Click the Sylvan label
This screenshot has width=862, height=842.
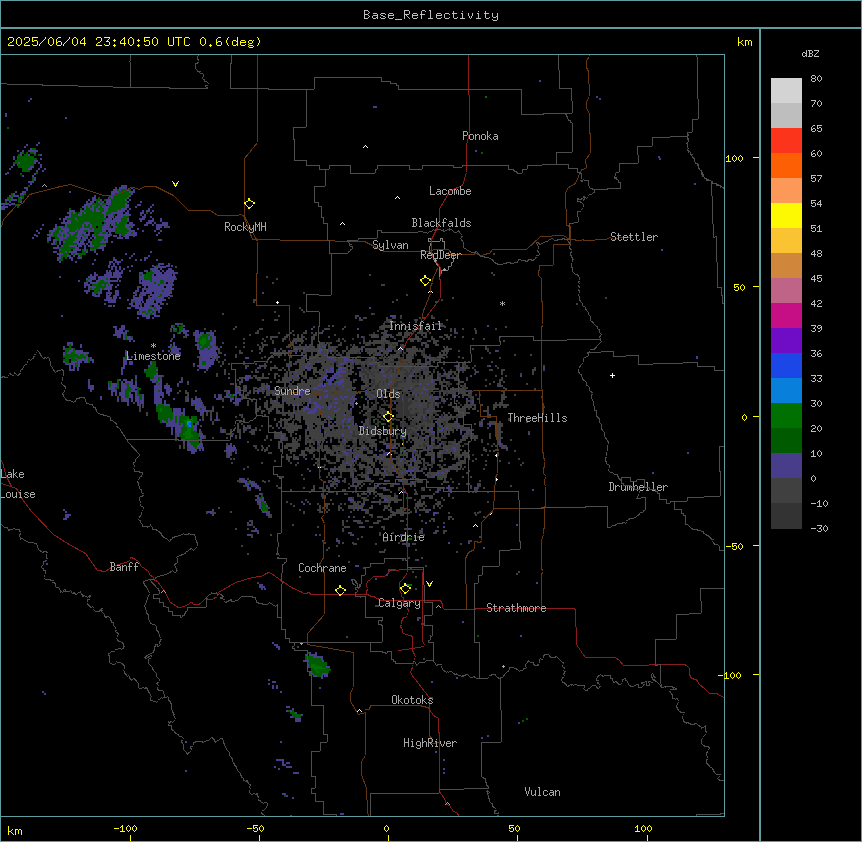pos(390,245)
